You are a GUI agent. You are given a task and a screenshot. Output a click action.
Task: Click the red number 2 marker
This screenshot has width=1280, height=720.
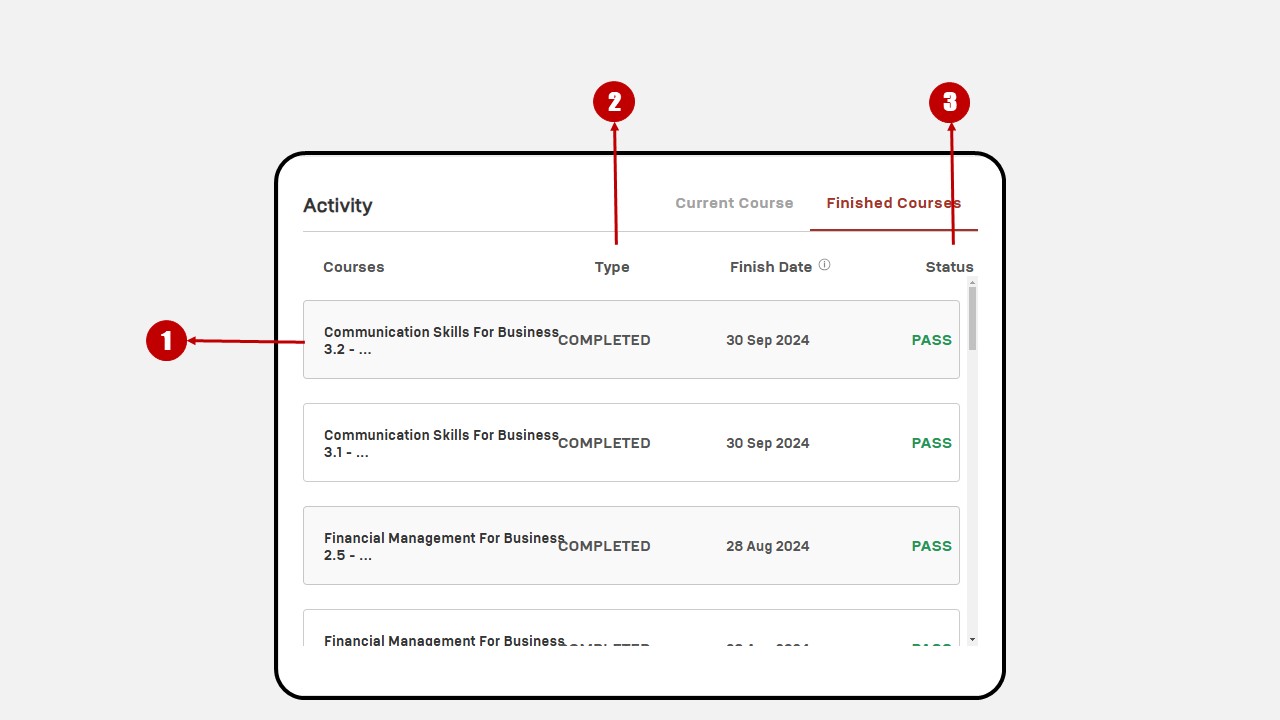614,102
